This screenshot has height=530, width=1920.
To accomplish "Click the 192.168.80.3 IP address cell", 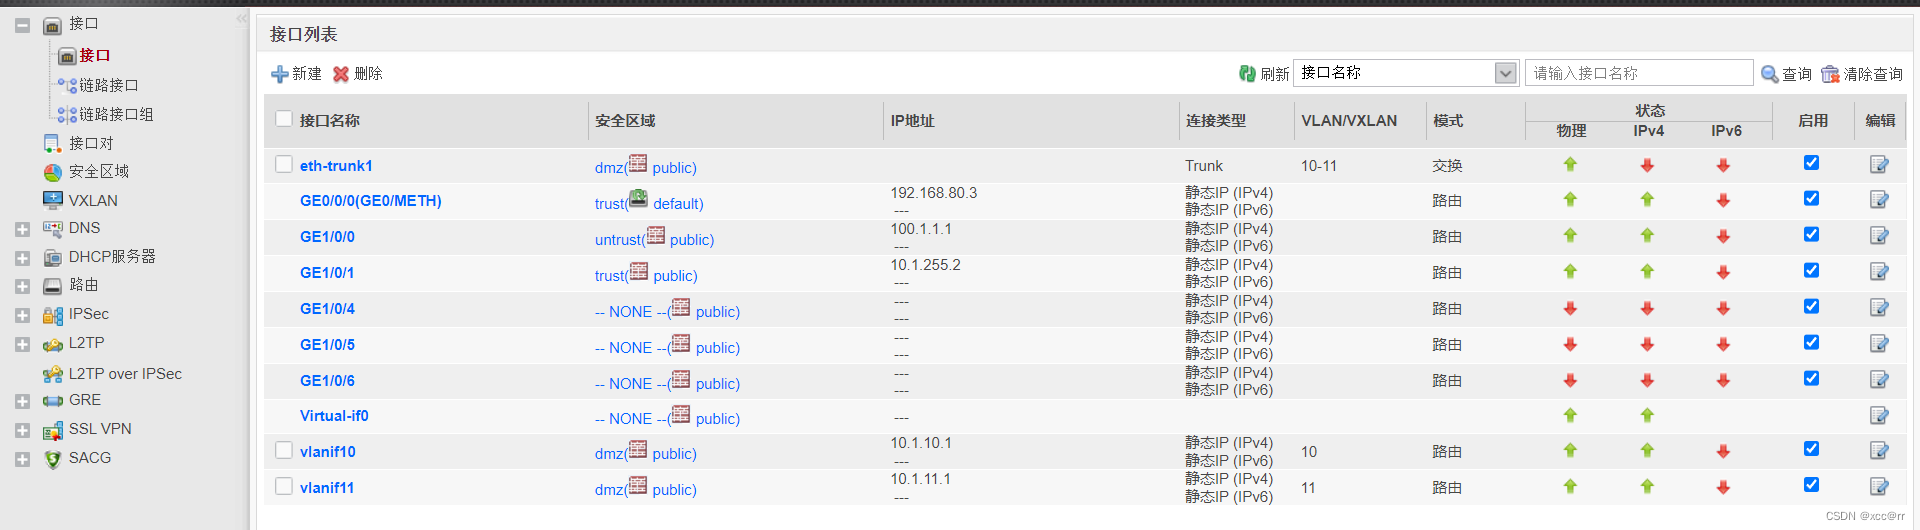I will pyautogui.click(x=934, y=193).
